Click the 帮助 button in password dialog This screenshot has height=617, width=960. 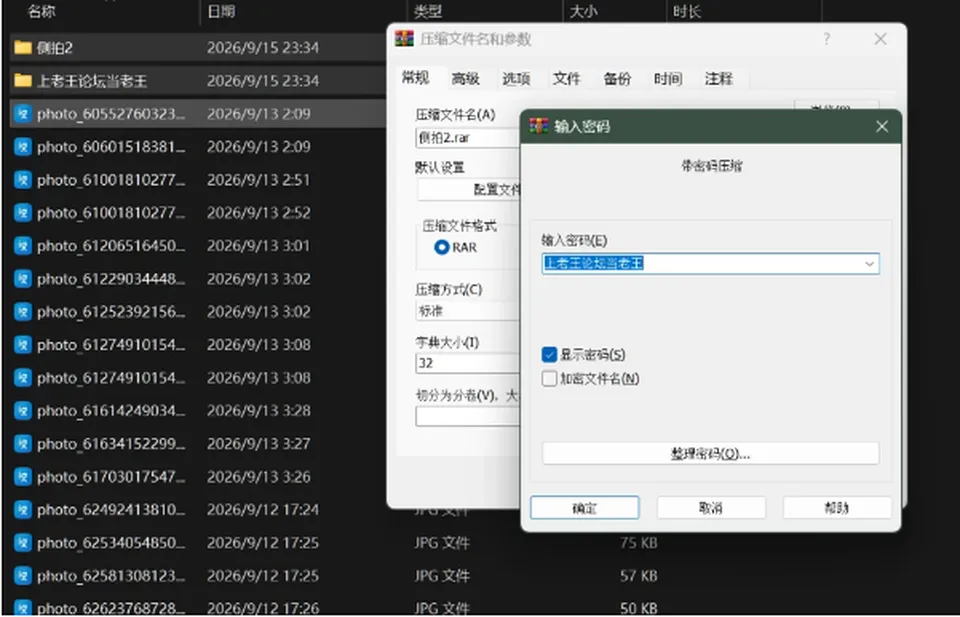(837, 508)
